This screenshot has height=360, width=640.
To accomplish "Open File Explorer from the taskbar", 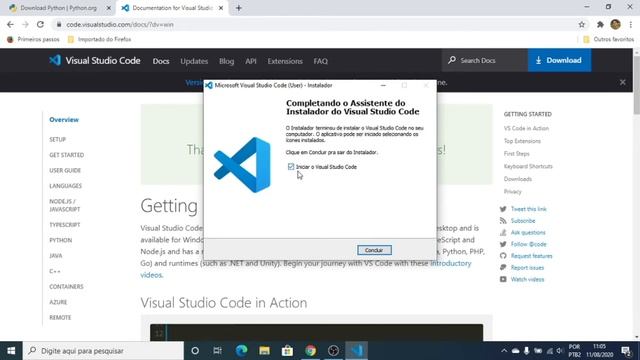I will coord(264,351).
